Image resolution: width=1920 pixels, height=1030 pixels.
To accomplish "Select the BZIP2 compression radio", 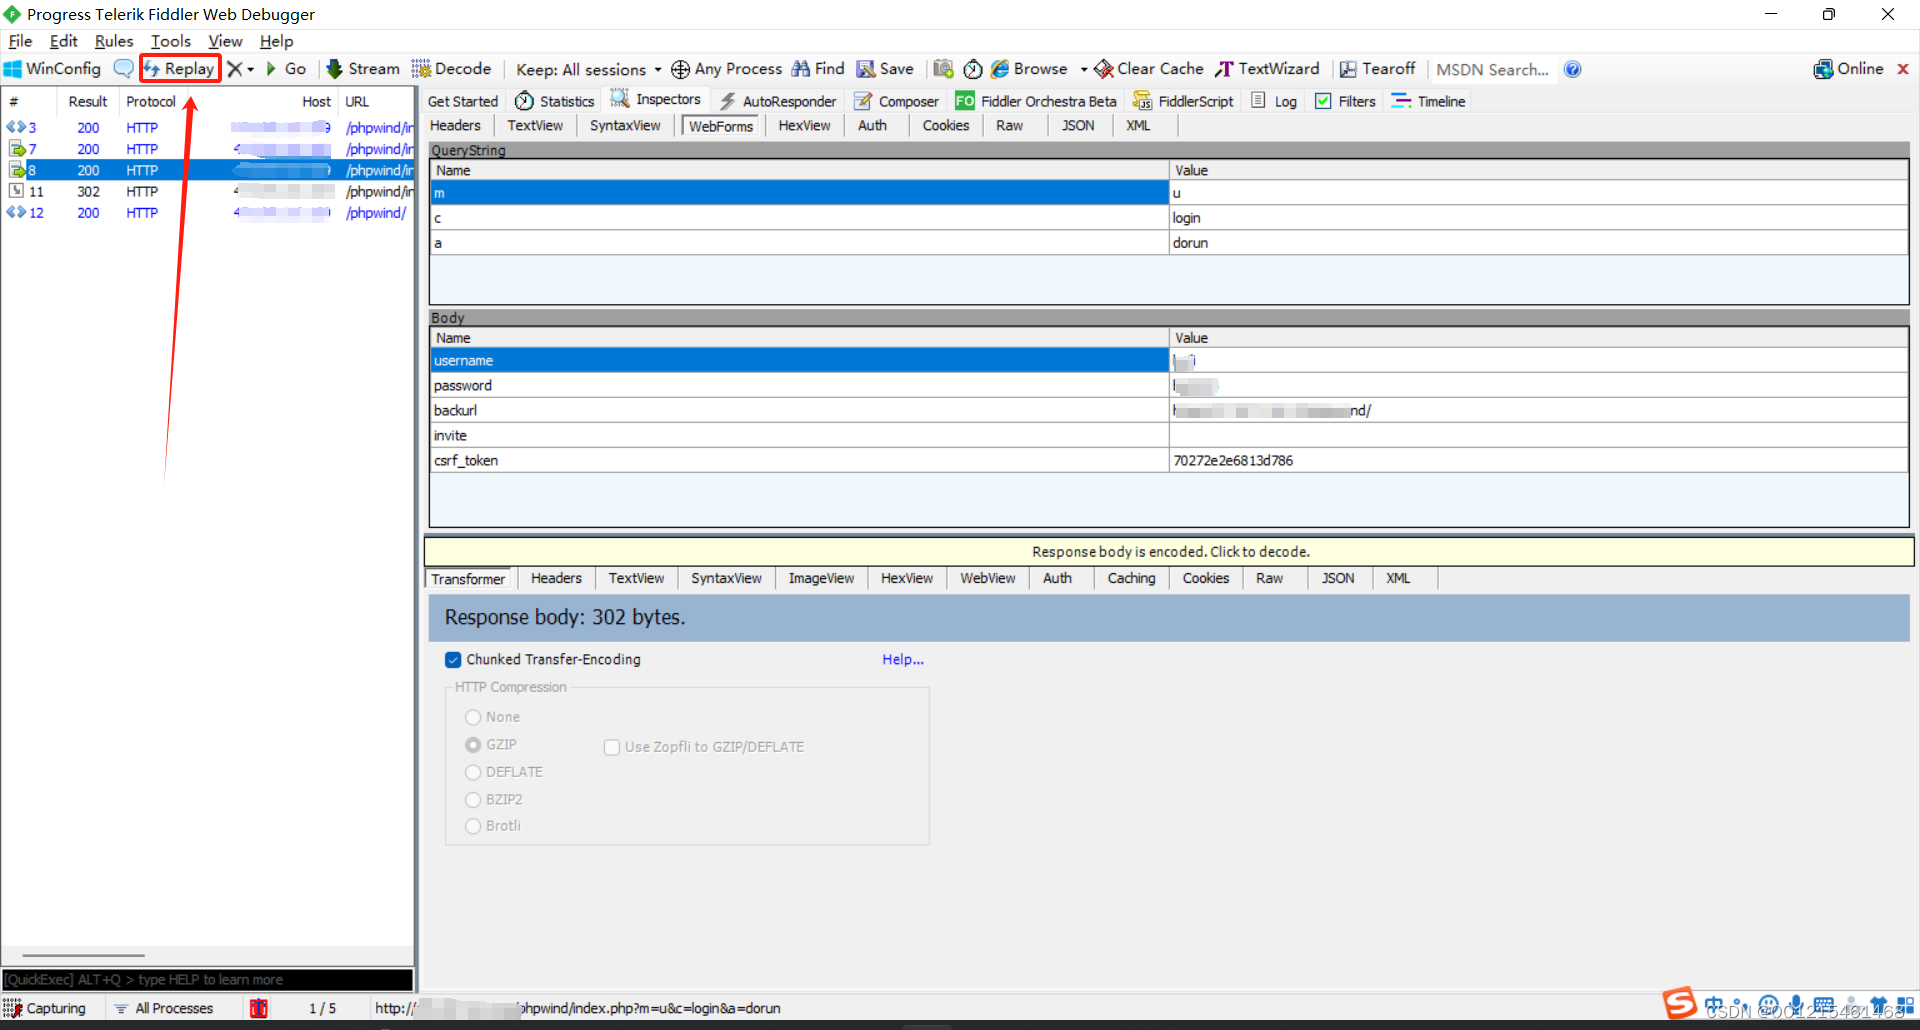I will pyautogui.click(x=473, y=799).
